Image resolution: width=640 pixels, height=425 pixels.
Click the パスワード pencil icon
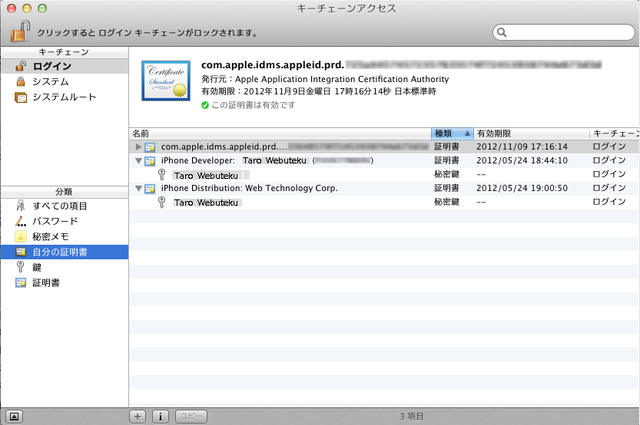click(20, 221)
